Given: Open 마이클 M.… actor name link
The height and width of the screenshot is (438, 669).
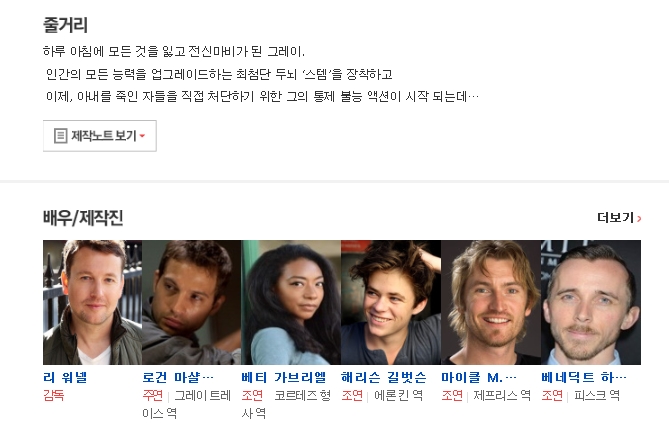Looking at the screenshot, I should 479,377.
